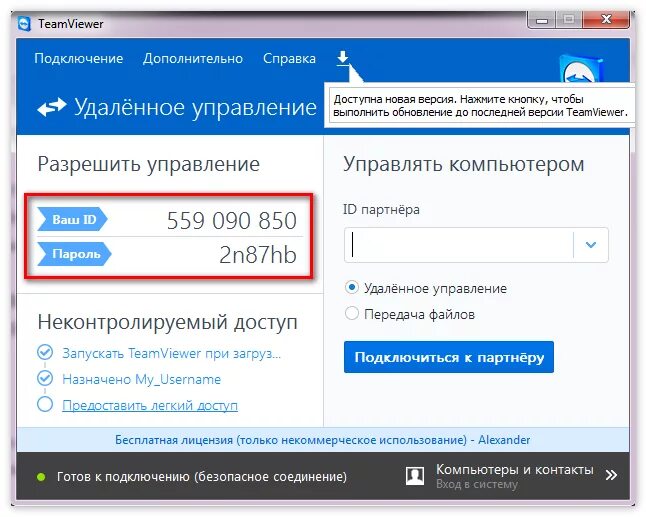This screenshot has height=517, width=646.
Task: Click the password value 2n87hb
Action: click(x=258, y=255)
